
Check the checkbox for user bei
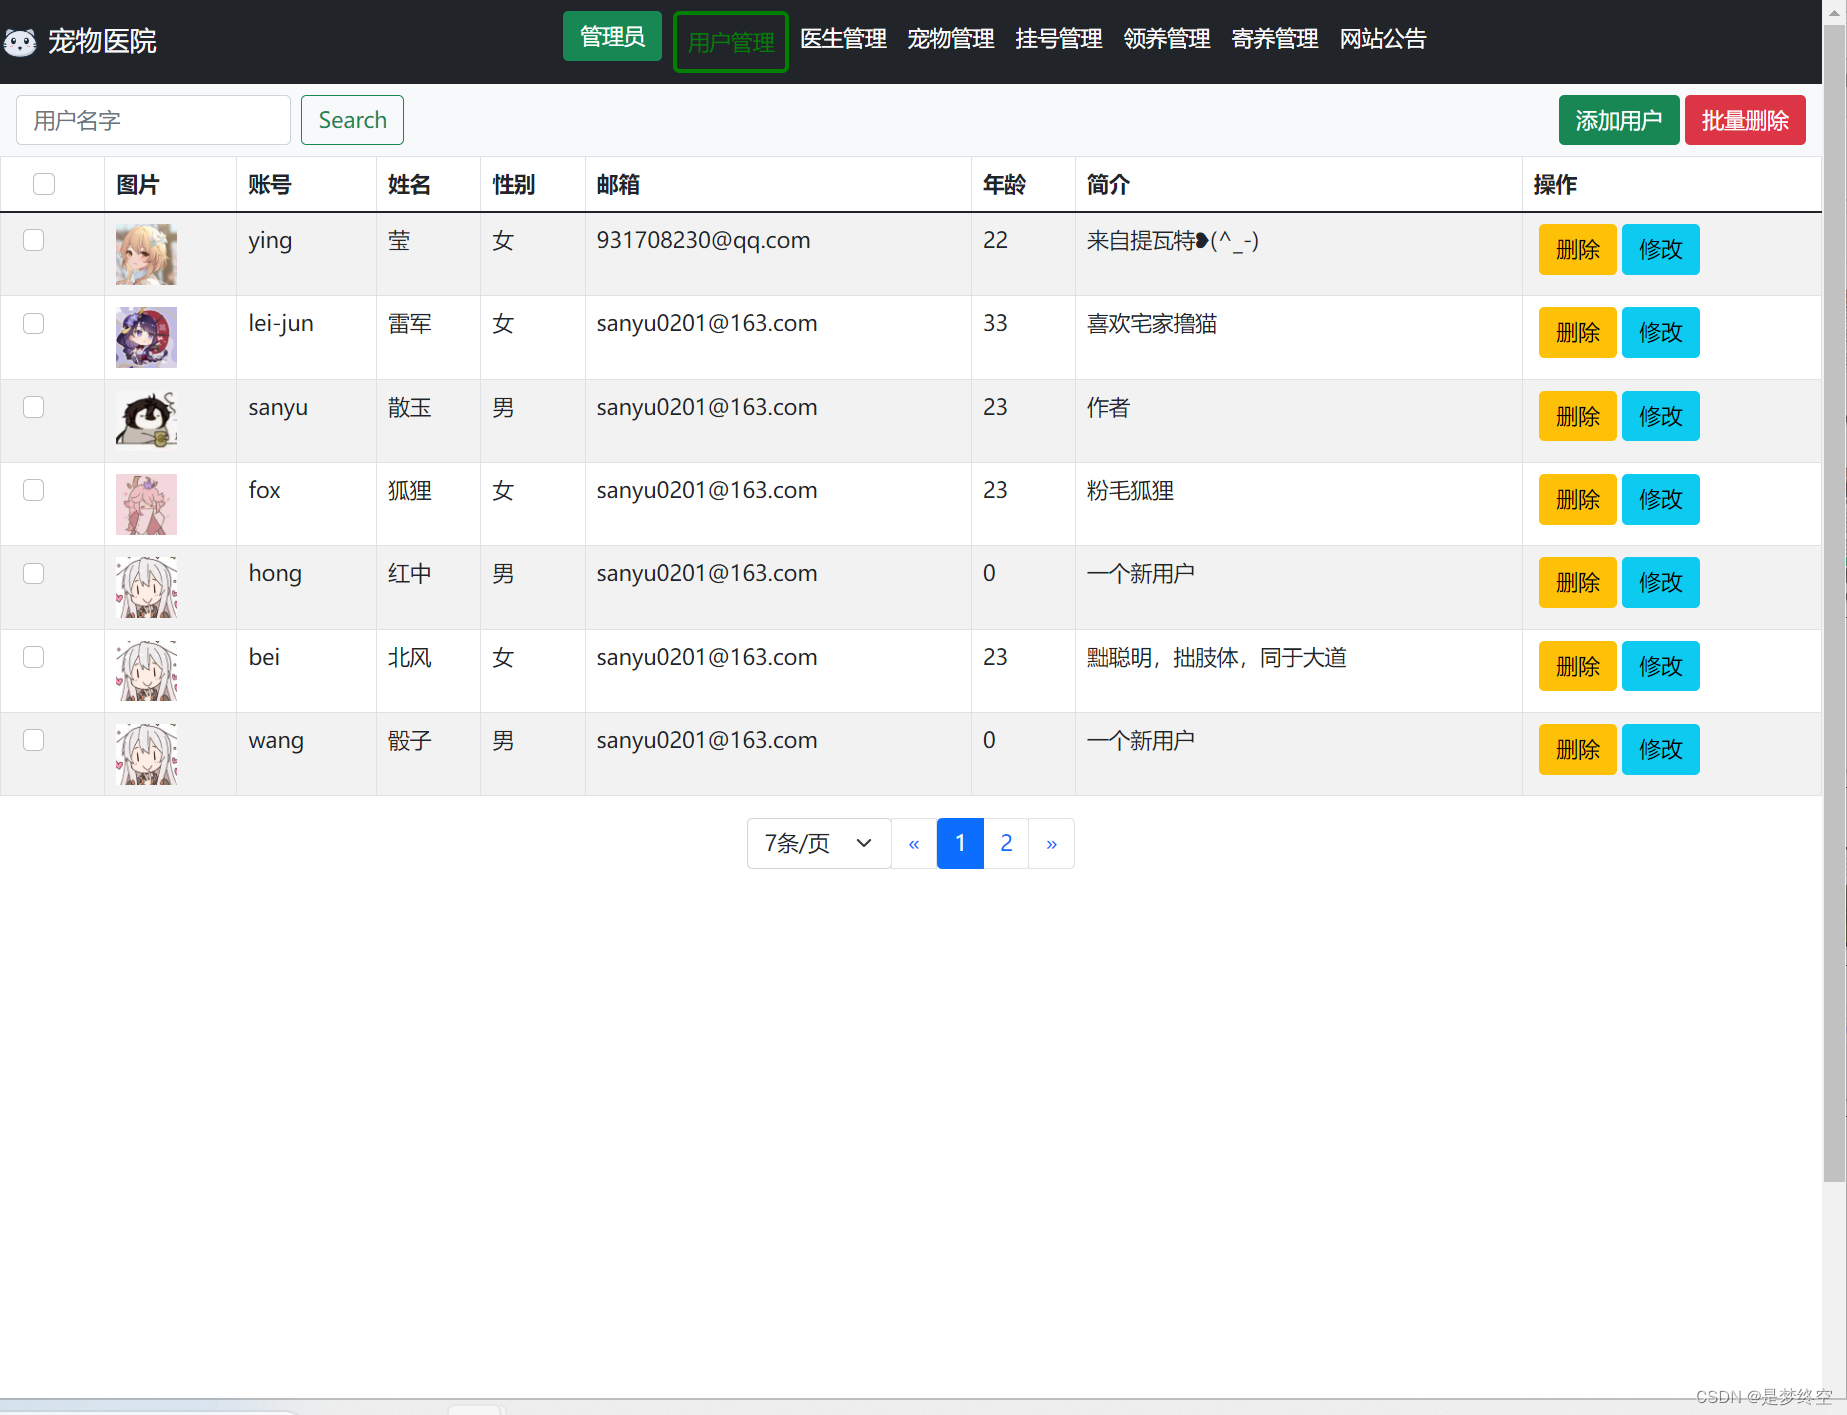tap(34, 657)
